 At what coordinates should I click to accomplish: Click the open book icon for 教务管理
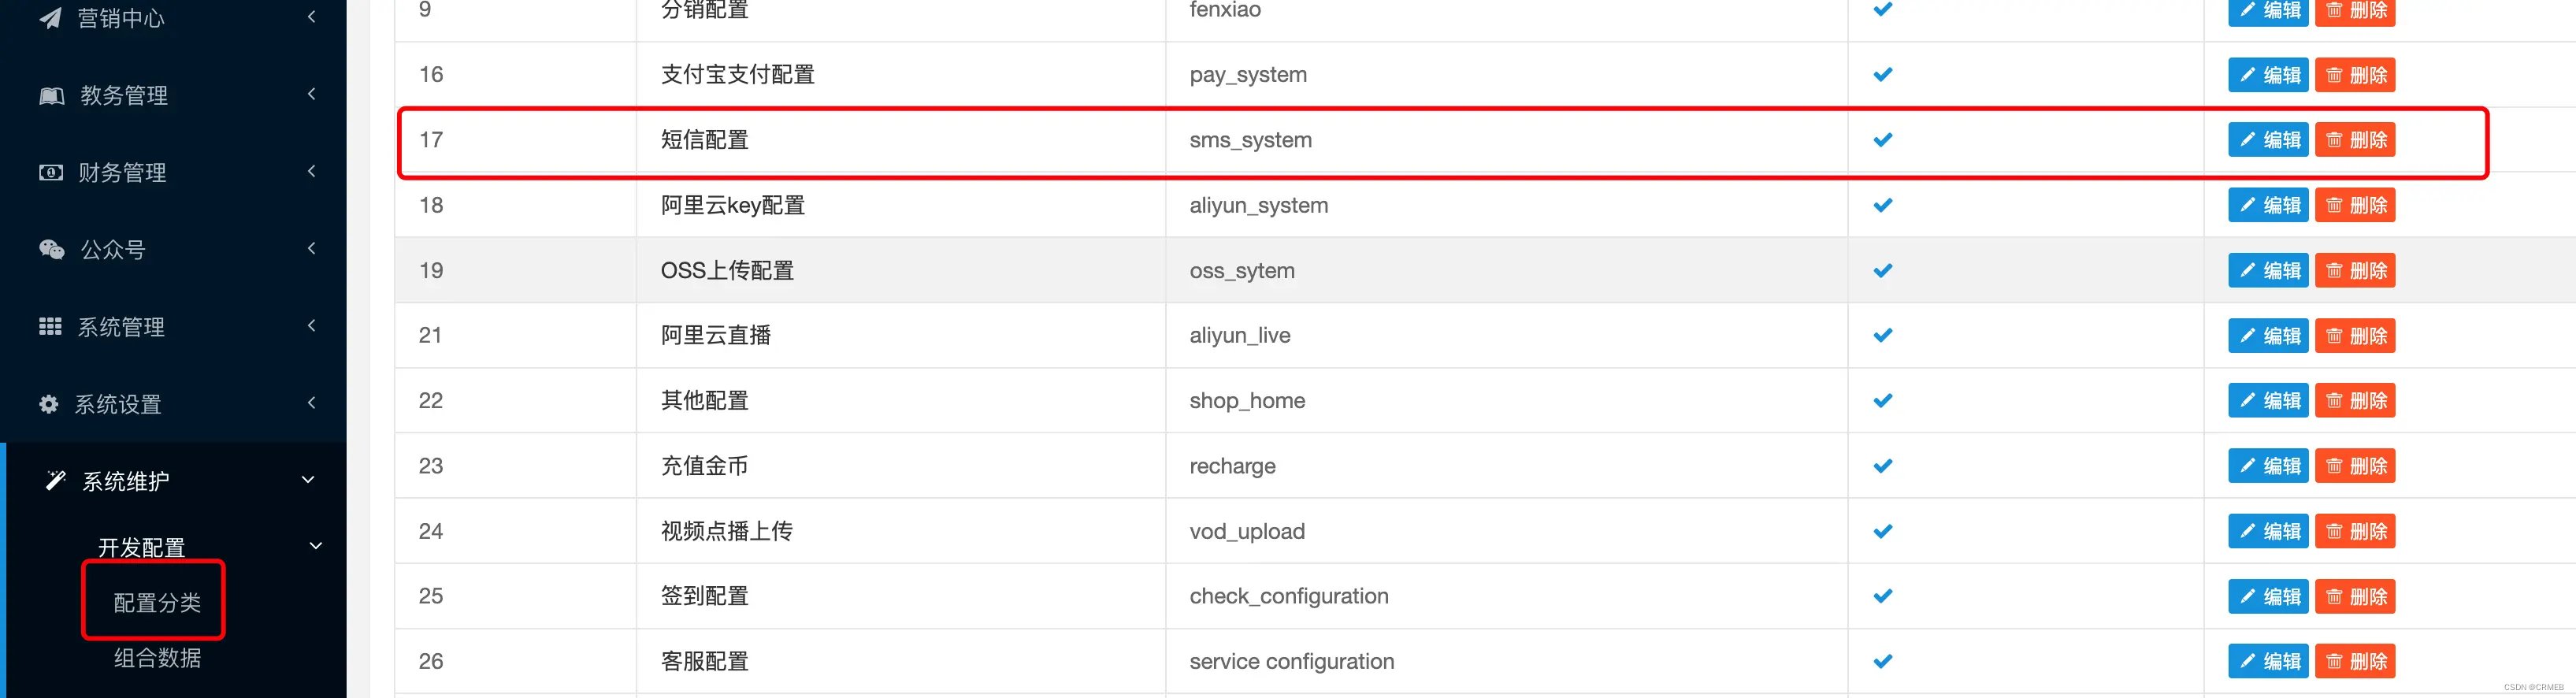(51, 96)
